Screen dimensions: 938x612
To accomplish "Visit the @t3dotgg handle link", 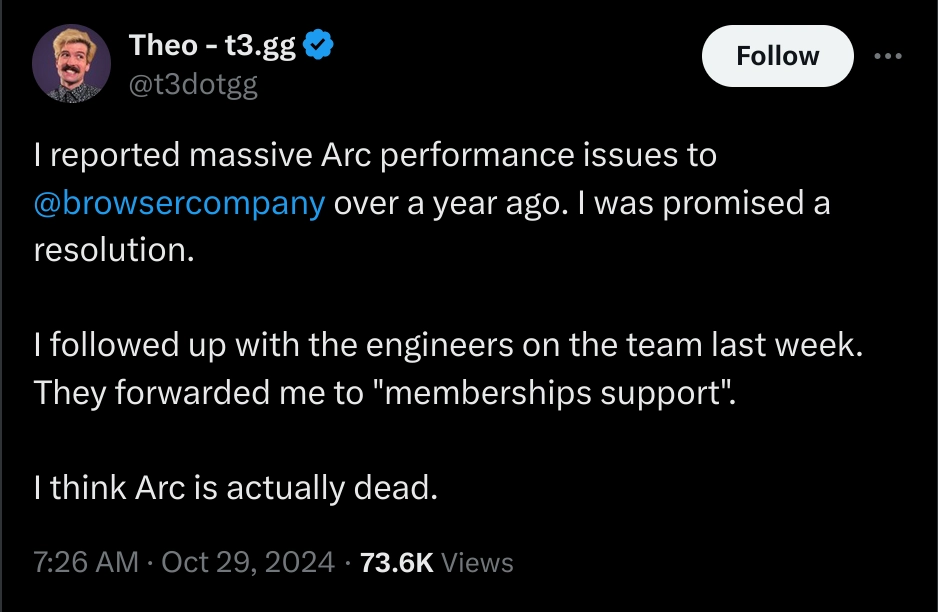I will pos(193,85).
